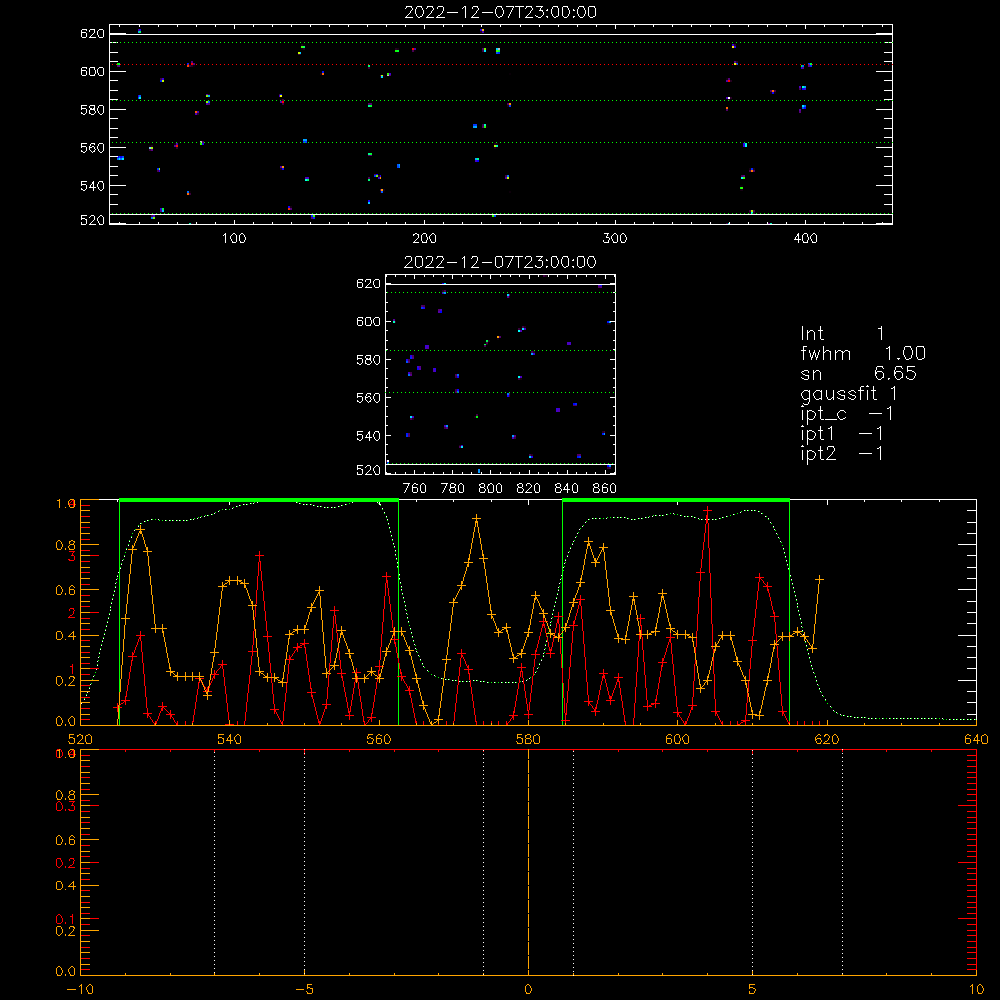Image resolution: width=1000 pixels, height=1000 pixels.
Task: Click the right thick green bar in profile plot
Action: 676,501
